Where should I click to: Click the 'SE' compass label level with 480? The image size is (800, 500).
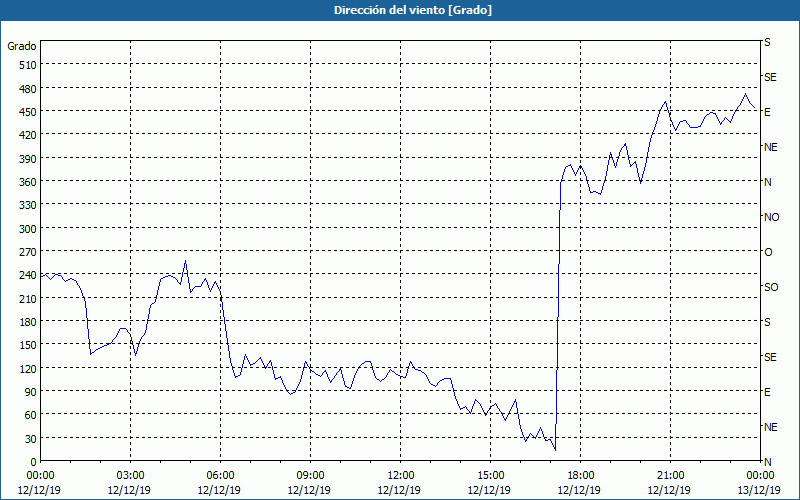click(x=770, y=78)
